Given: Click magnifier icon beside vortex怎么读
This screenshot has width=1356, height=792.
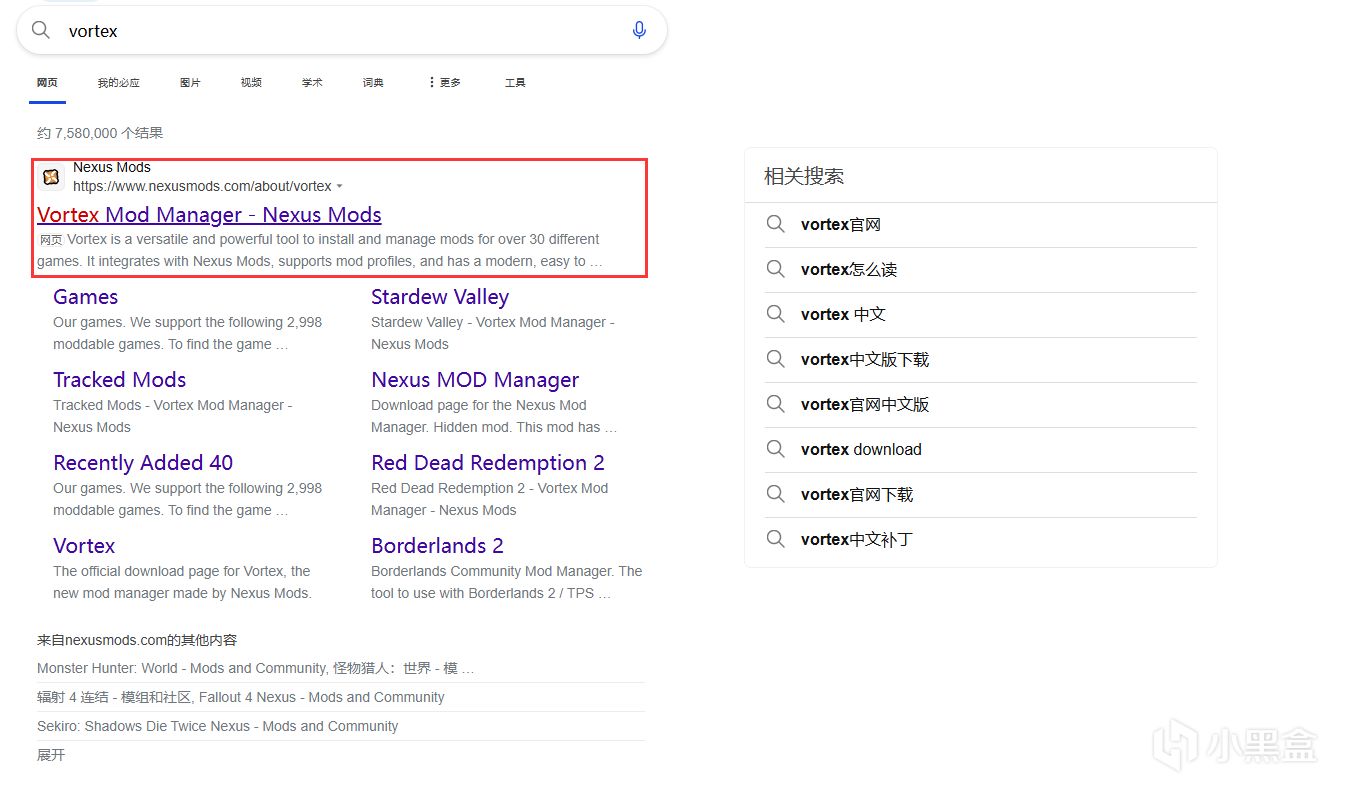Looking at the screenshot, I should [x=775, y=269].
